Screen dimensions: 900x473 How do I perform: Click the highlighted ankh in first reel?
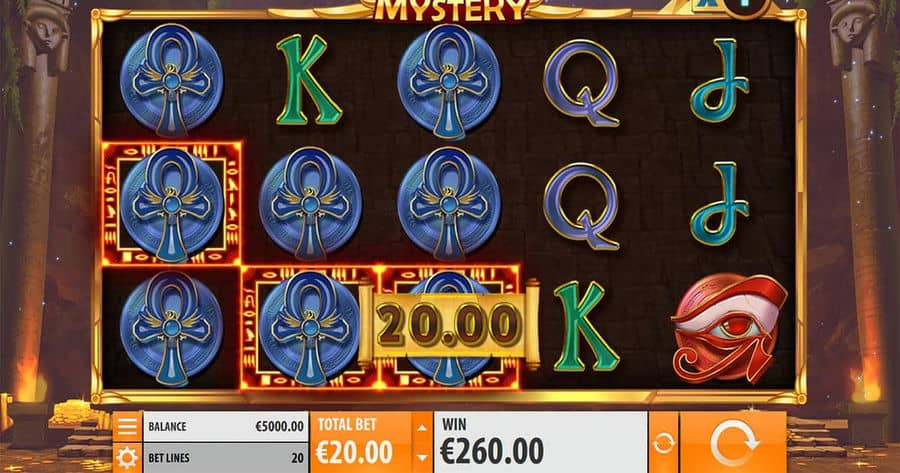point(172,204)
